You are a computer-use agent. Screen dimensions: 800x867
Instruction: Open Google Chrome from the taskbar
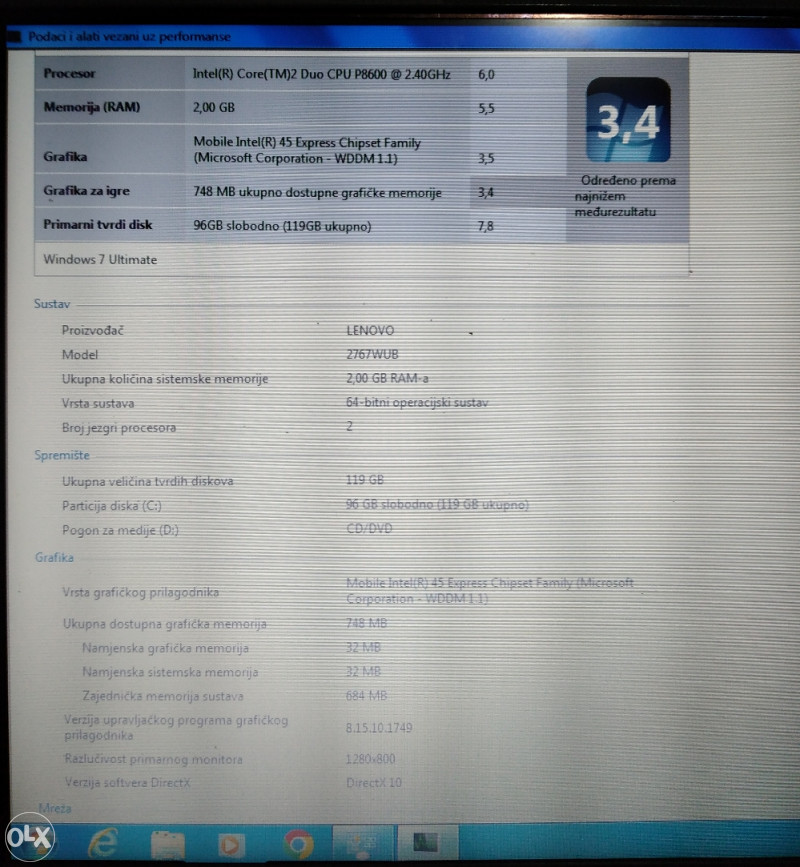(299, 845)
